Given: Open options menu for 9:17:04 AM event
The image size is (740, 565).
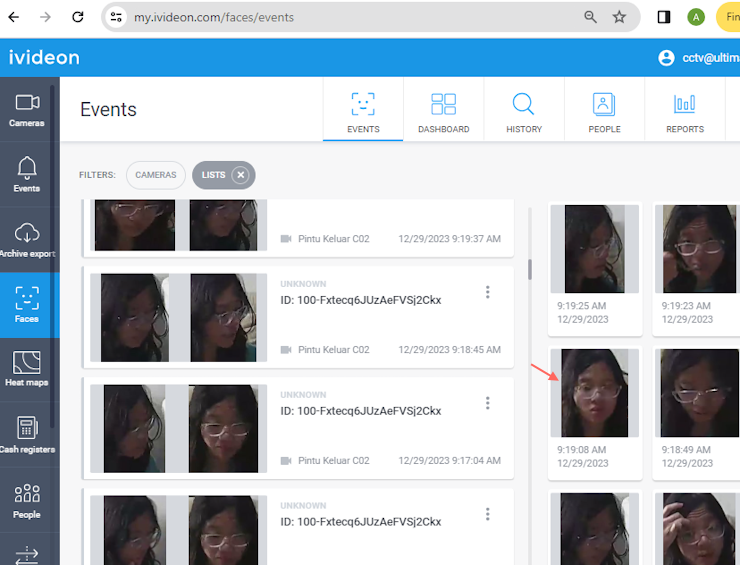Looking at the screenshot, I should (x=488, y=403).
